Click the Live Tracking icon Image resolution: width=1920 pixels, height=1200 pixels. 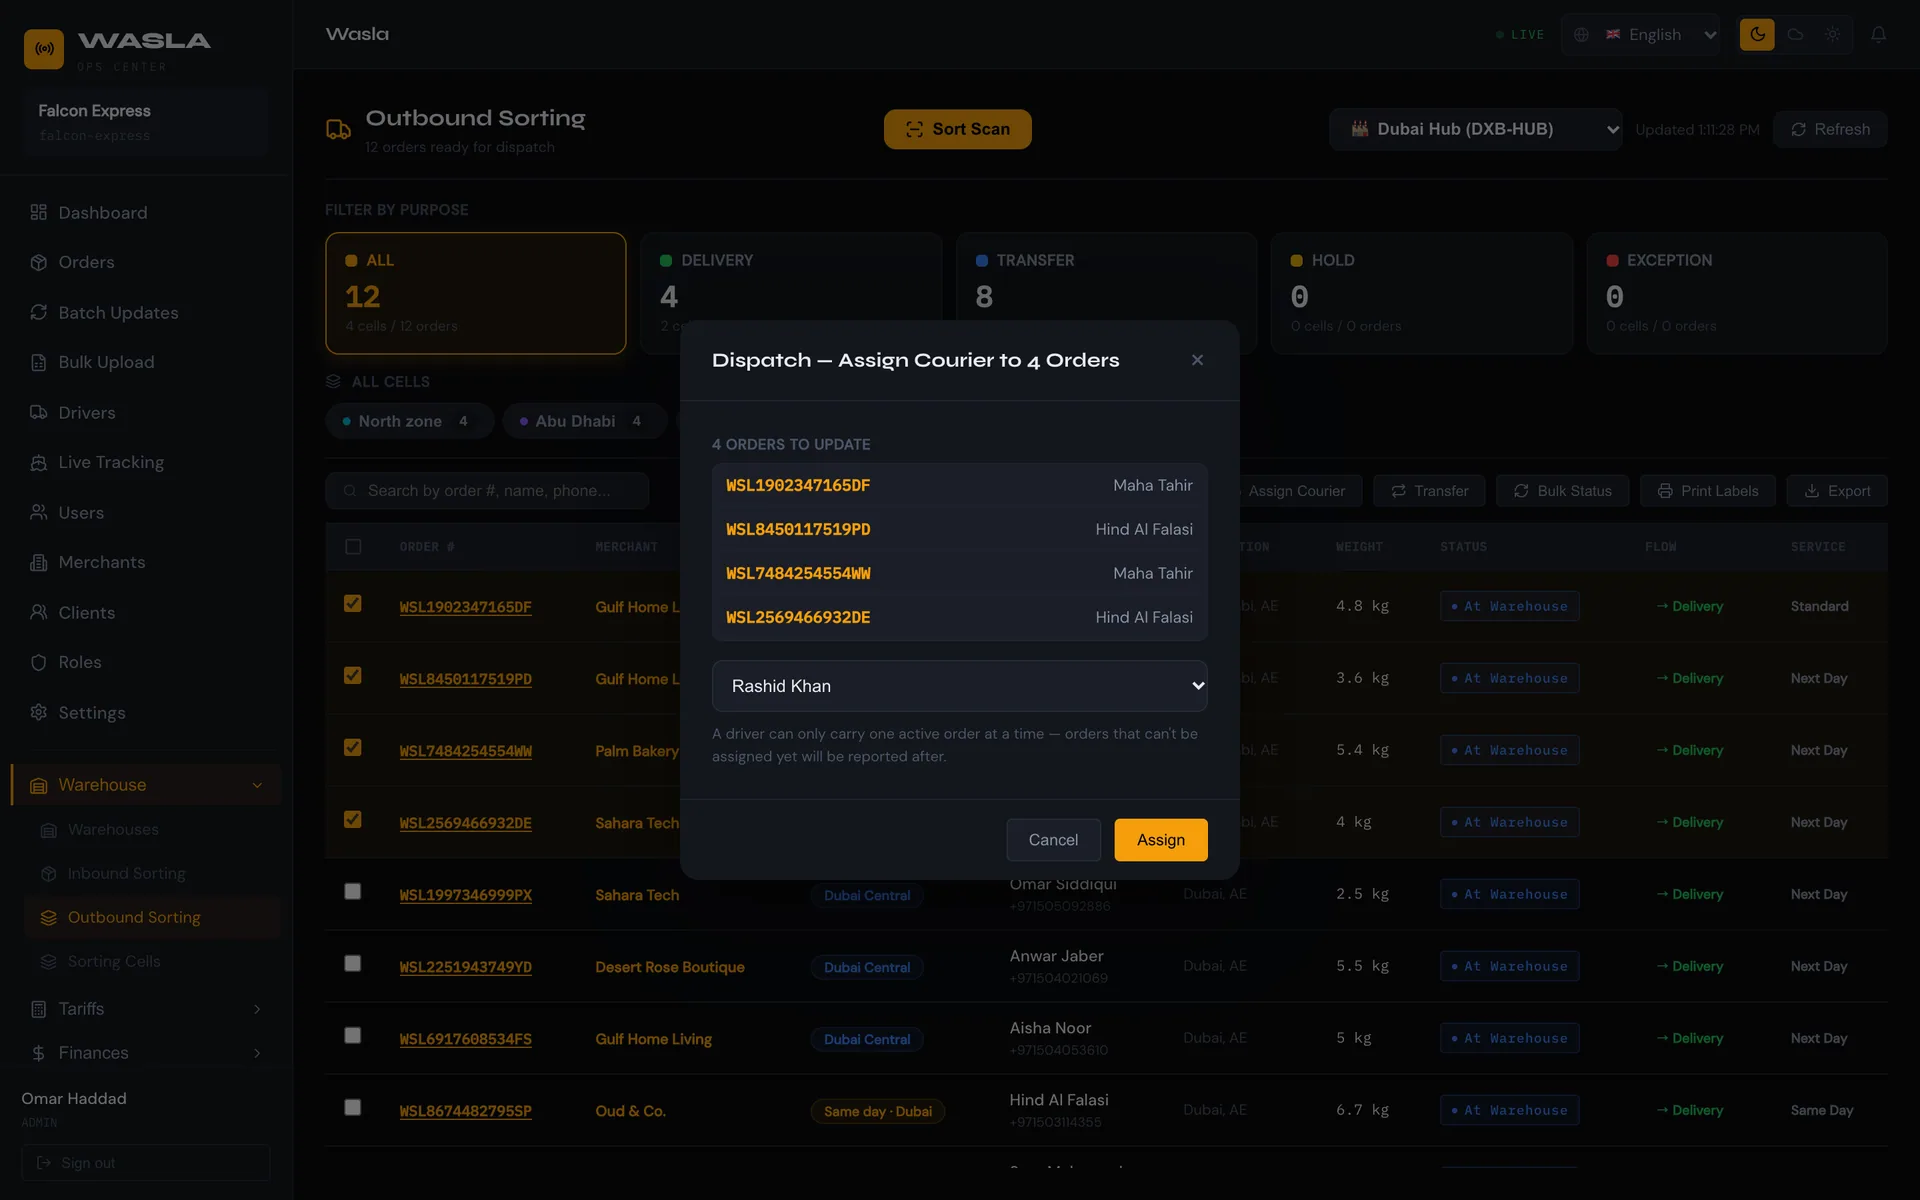tap(39, 462)
